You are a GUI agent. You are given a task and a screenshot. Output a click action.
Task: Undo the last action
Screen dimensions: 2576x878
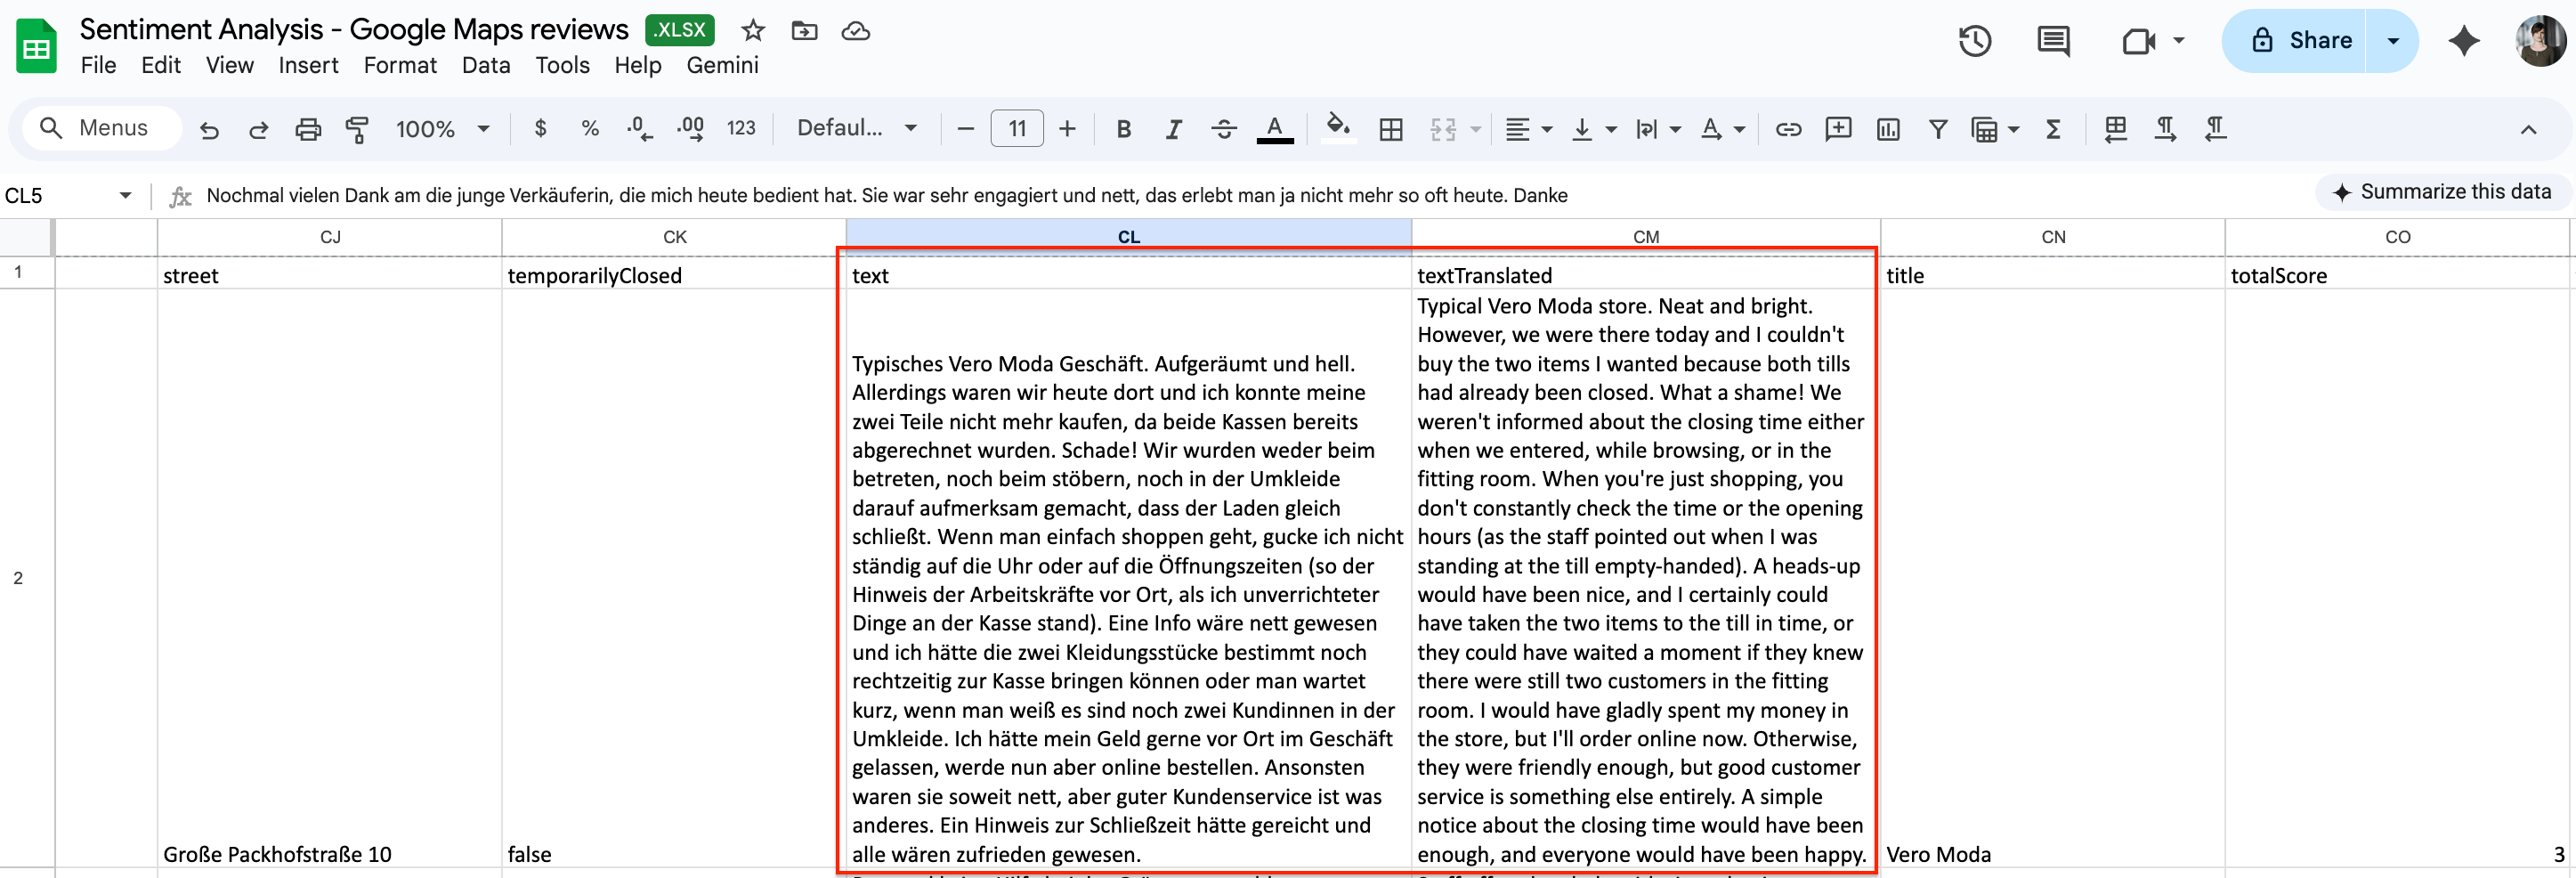click(x=209, y=128)
